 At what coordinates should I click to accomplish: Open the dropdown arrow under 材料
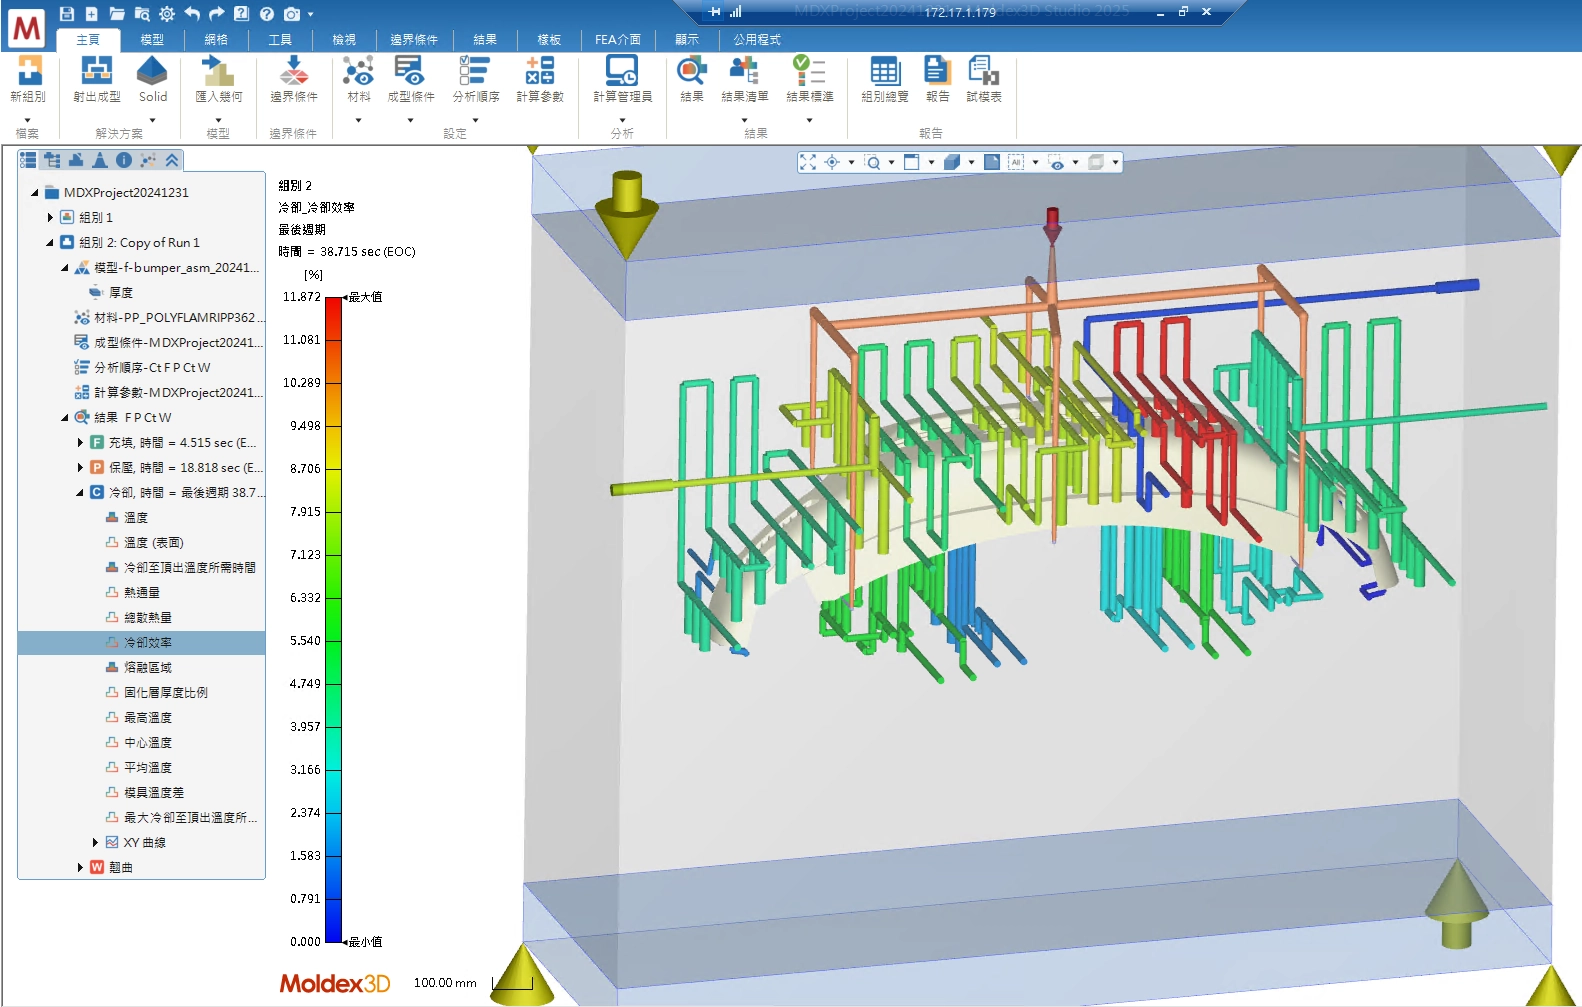click(x=358, y=121)
